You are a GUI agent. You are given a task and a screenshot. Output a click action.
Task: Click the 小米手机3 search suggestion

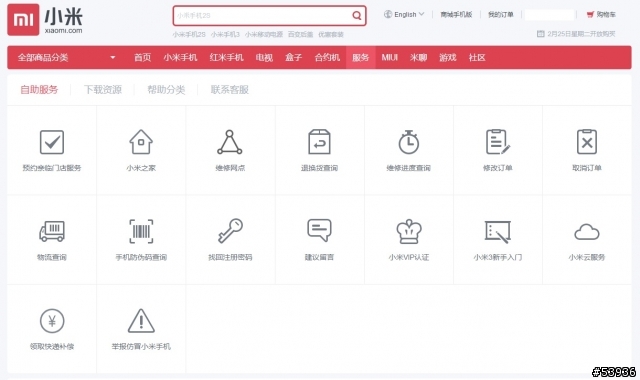coord(225,34)
